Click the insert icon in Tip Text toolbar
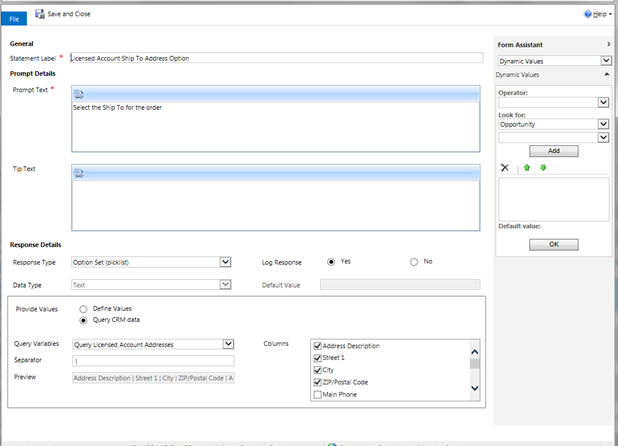Image resolution: width=618 pixels, height=446 pixels. pyautogui.click(x=79, y=173)
